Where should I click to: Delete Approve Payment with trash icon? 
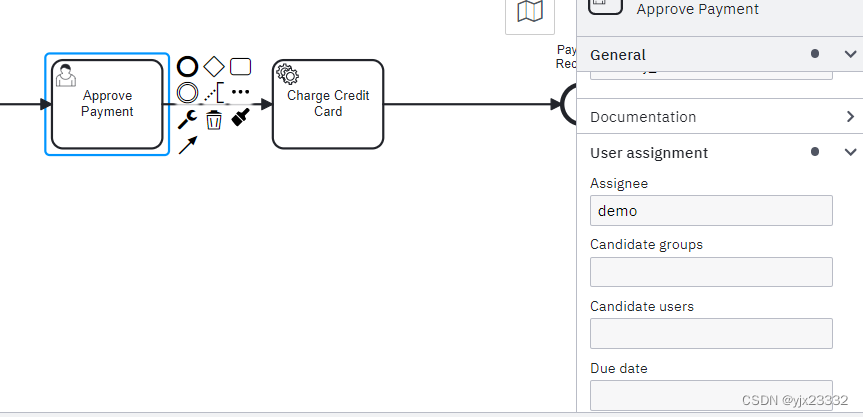(x=214, y=121)
